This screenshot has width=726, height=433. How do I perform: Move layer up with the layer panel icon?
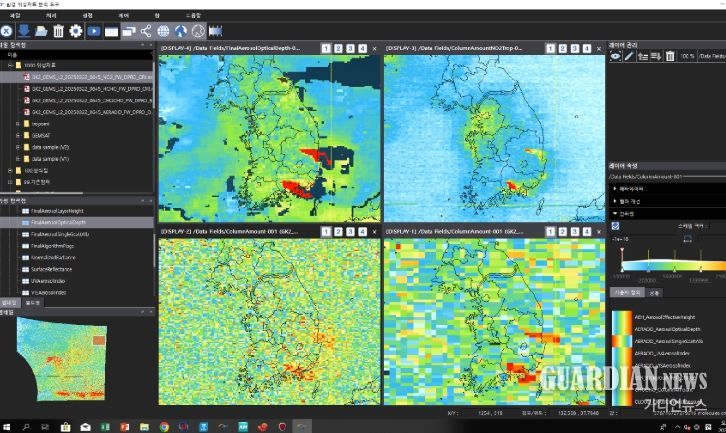(643, 56)
